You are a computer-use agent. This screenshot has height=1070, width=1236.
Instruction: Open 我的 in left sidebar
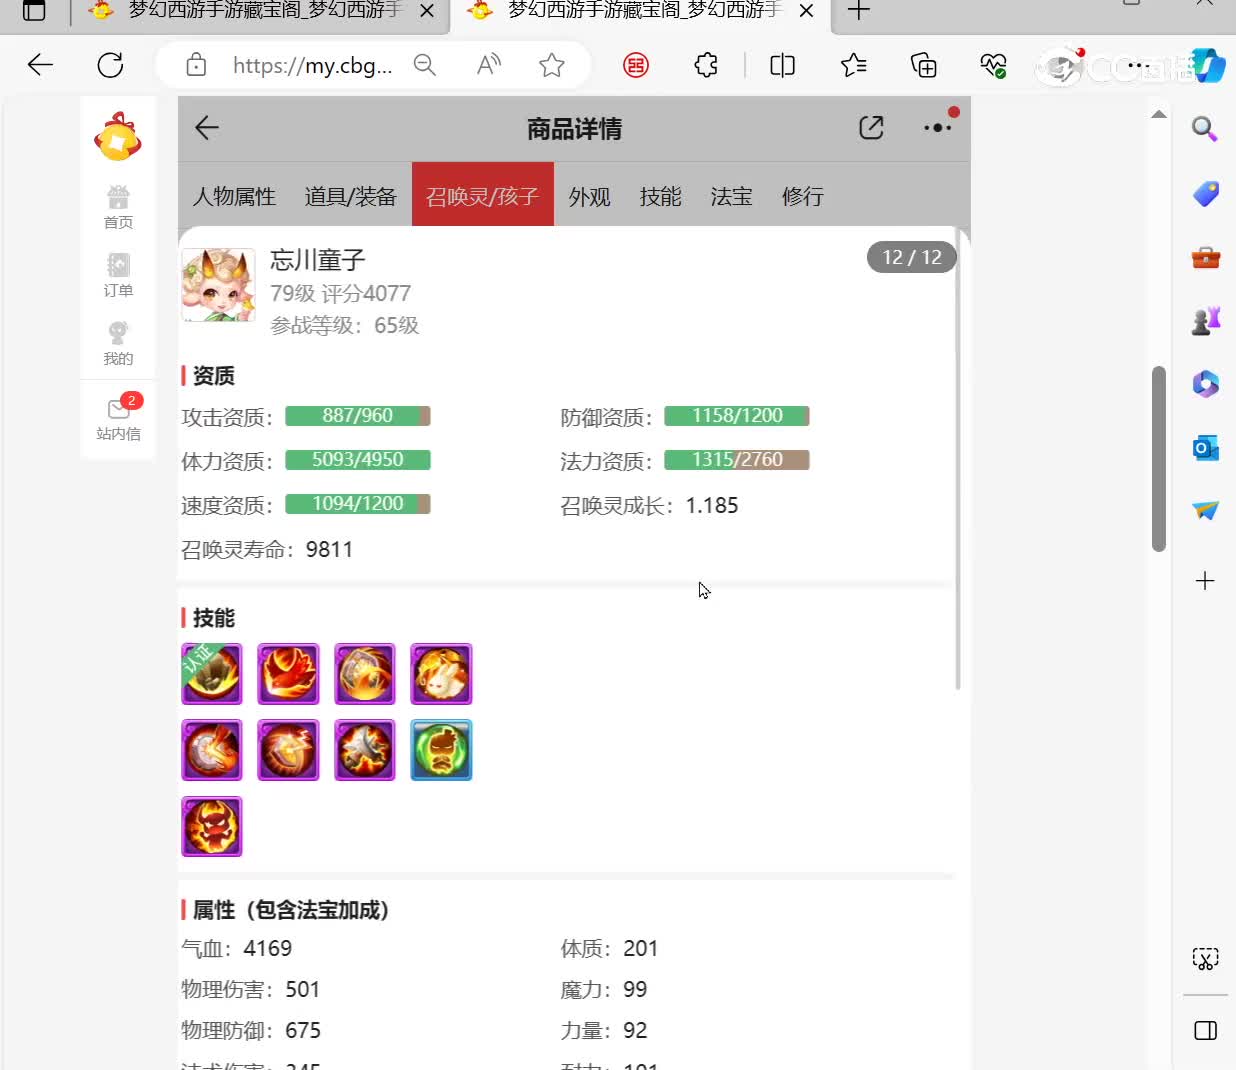click(x=118, y=343)
